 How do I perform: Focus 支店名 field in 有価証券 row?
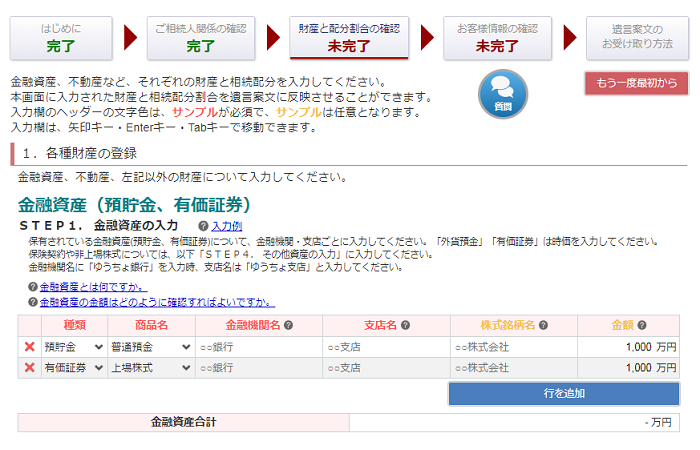(387, 367)
